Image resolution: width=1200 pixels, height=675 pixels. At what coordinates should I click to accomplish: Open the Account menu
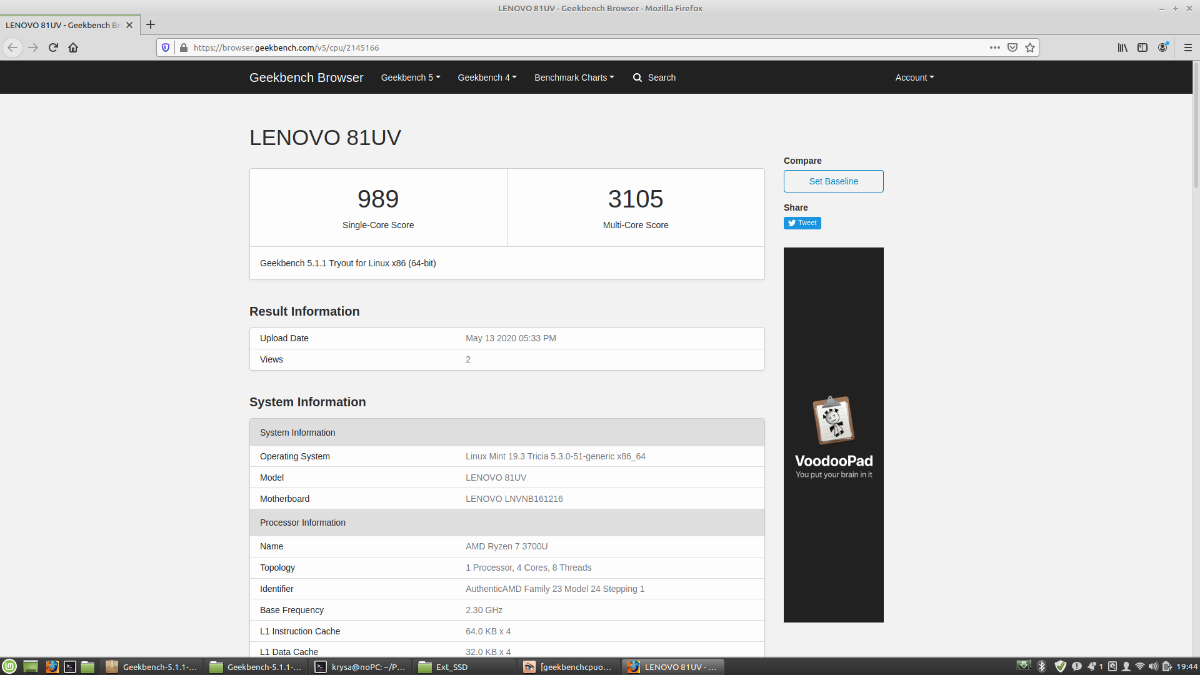click(x=914, y=78)
